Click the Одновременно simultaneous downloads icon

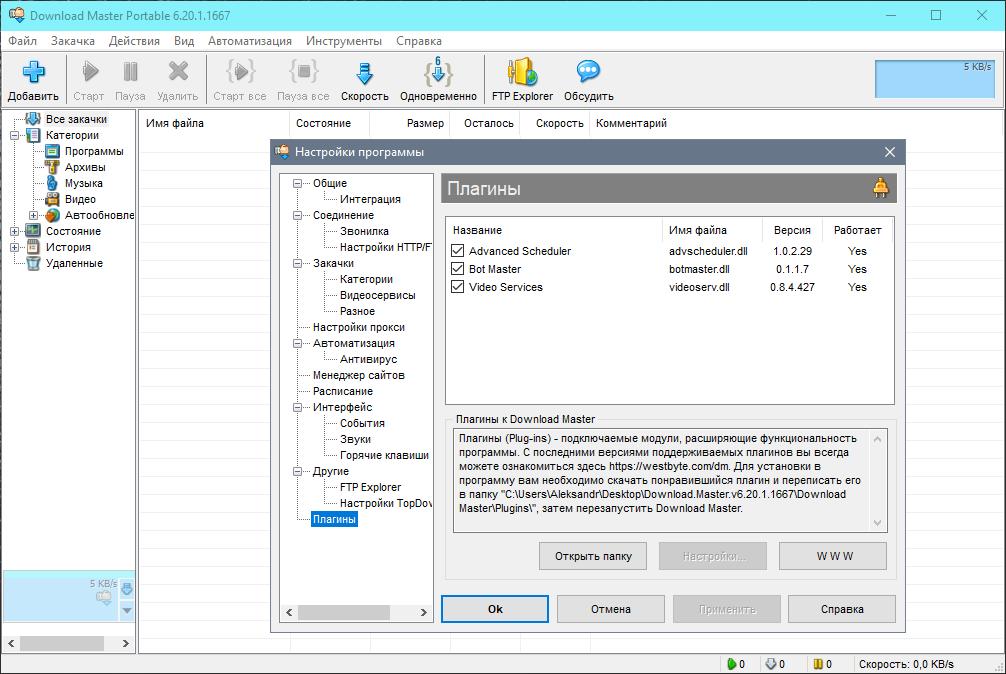tap(438, 73)
